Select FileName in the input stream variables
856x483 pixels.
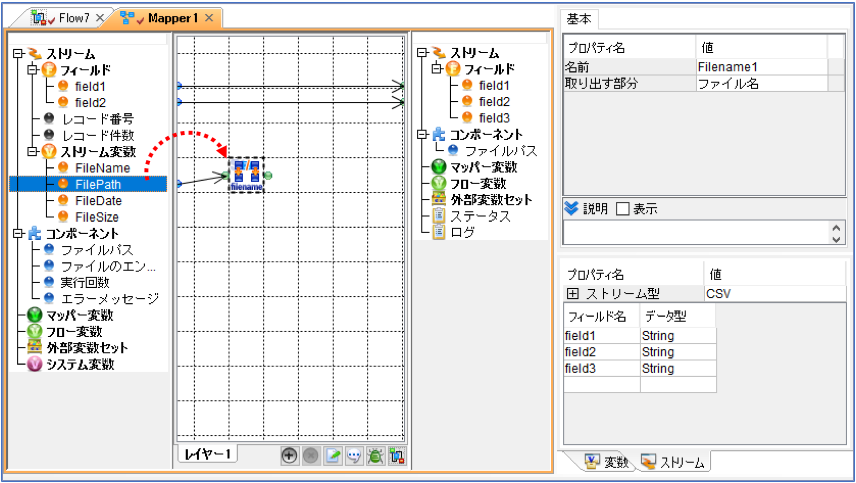102,168
